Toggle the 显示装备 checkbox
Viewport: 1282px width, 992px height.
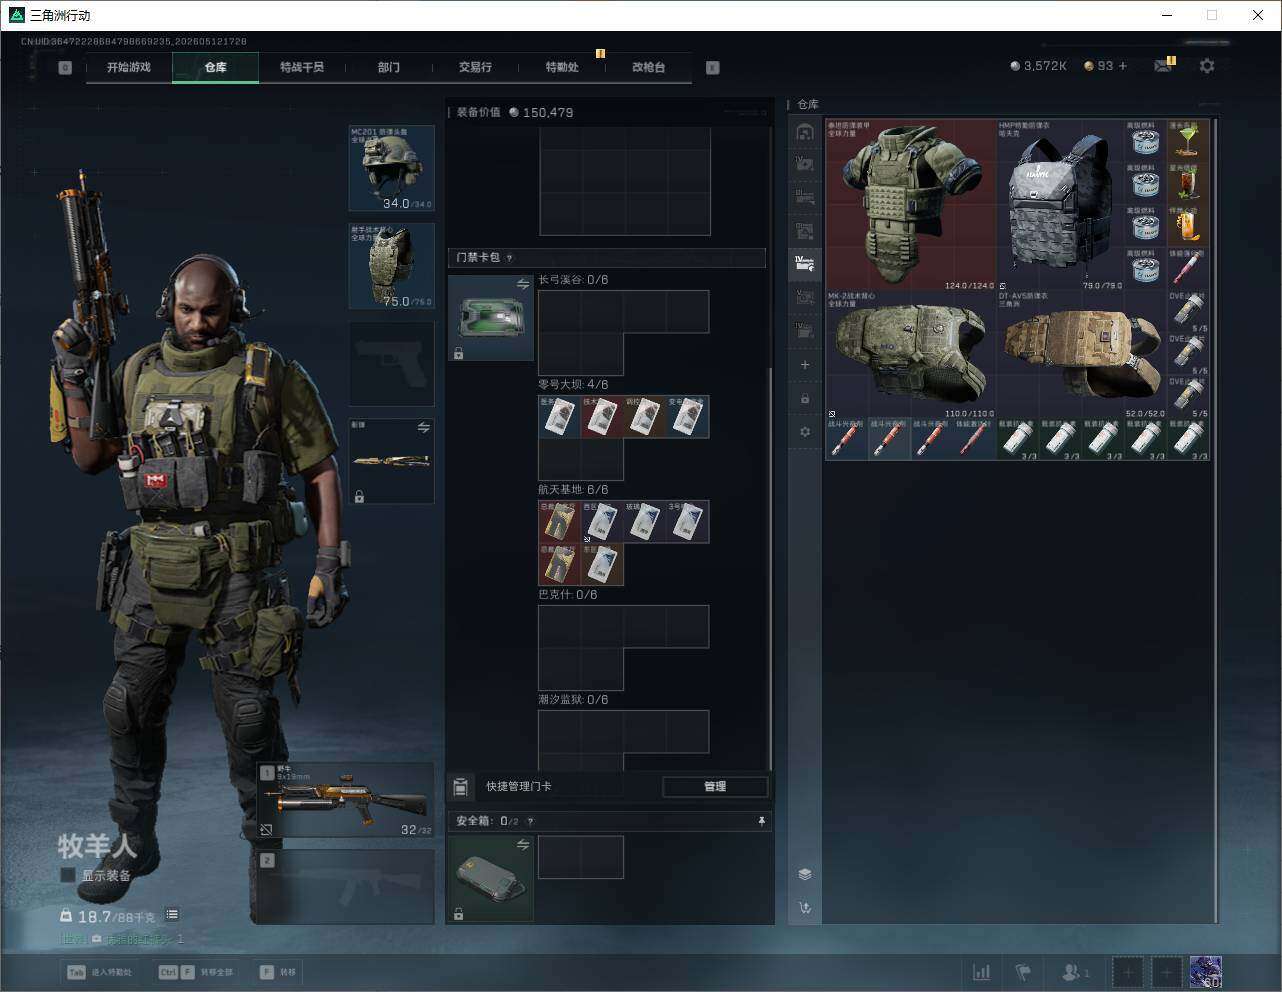point(68,875)
